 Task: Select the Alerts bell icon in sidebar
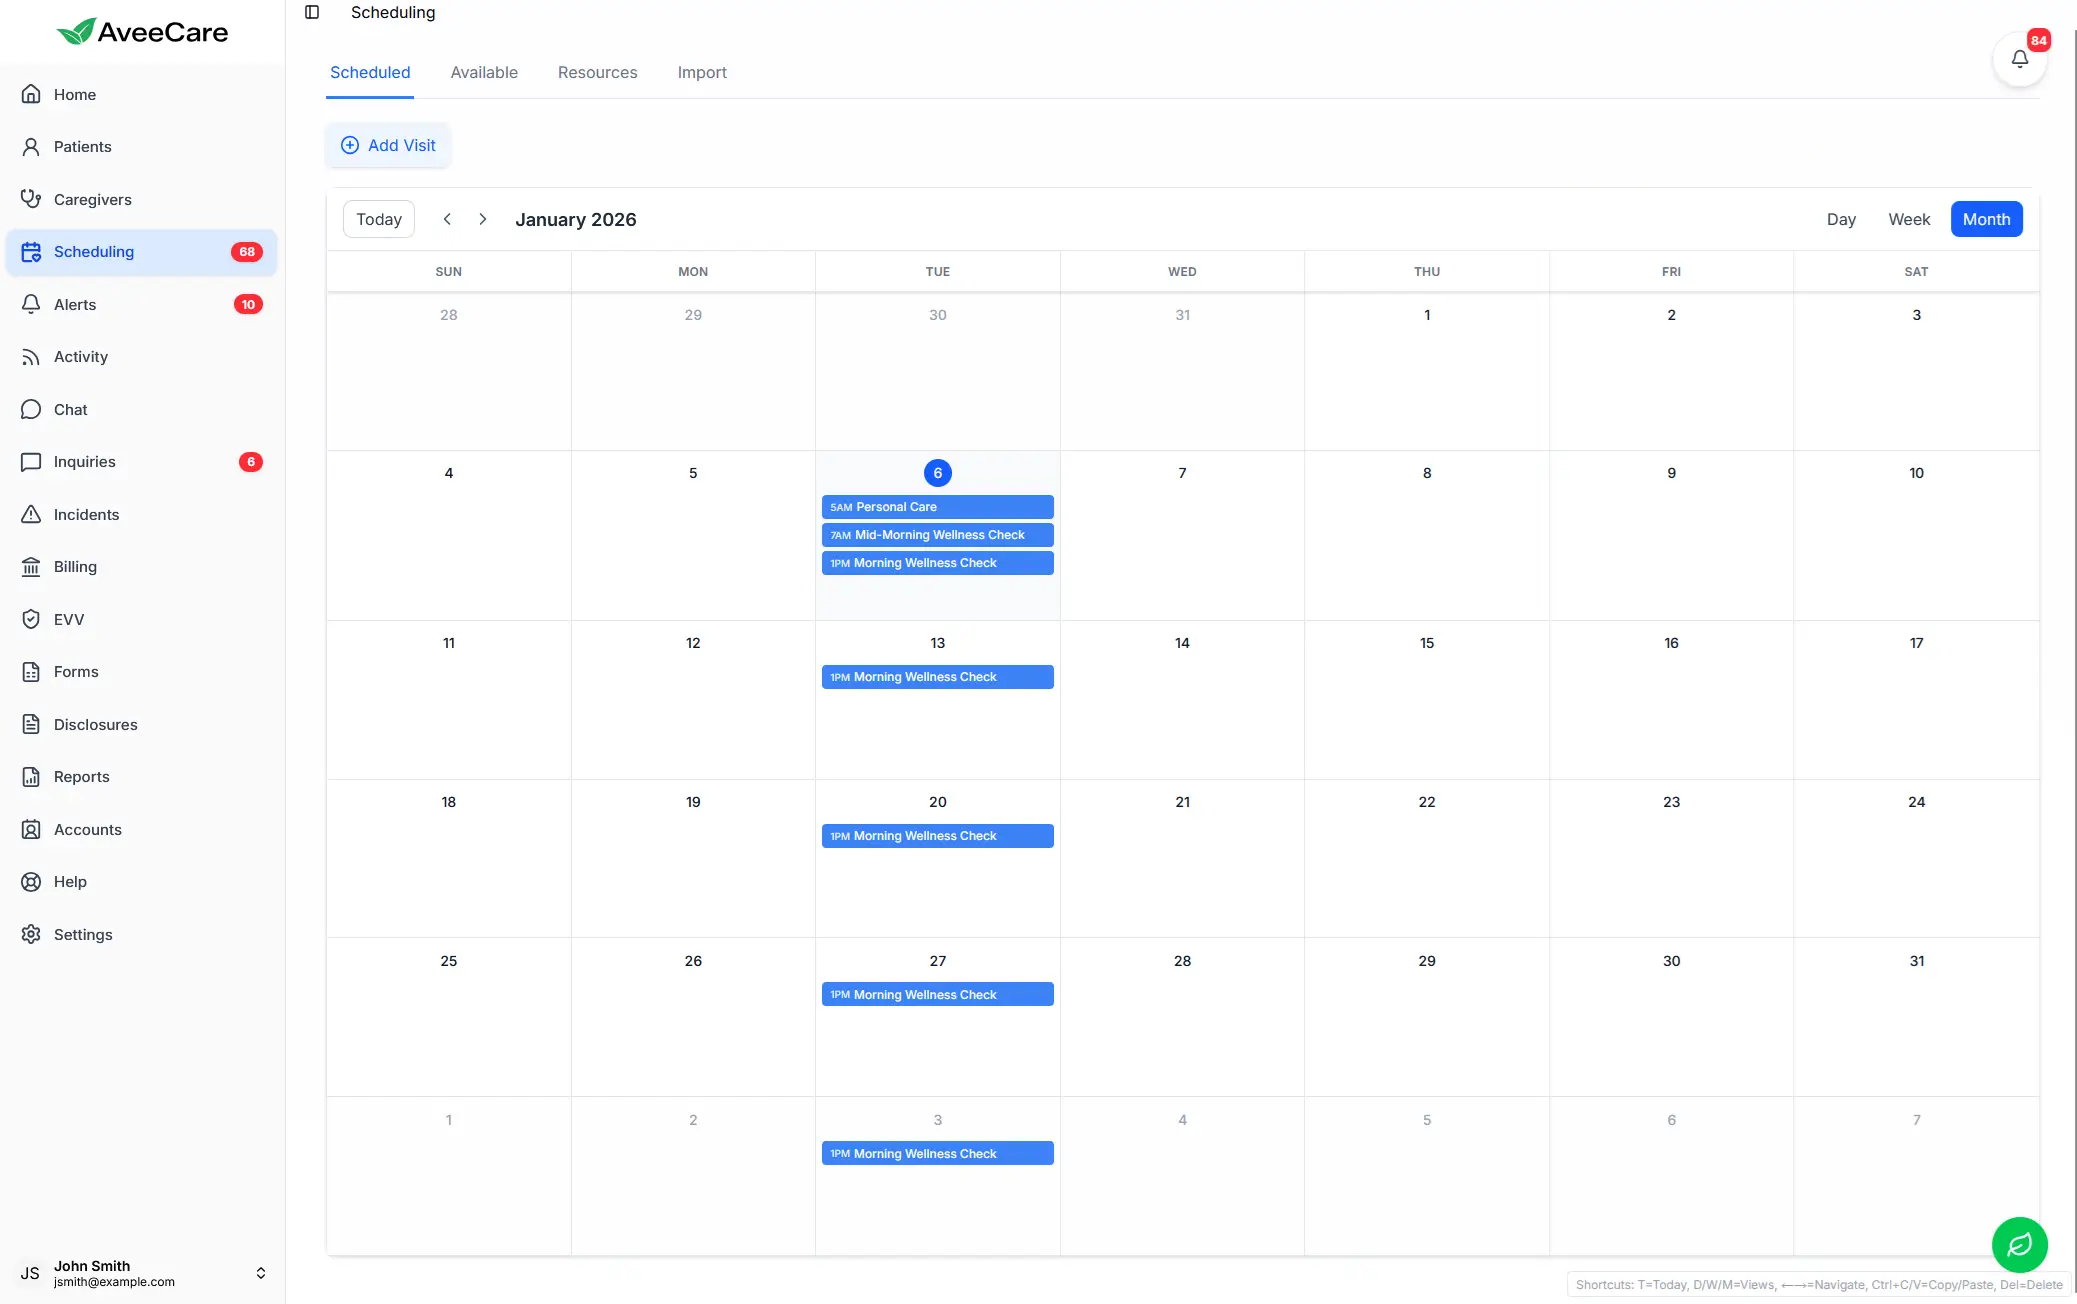point(31,304)
